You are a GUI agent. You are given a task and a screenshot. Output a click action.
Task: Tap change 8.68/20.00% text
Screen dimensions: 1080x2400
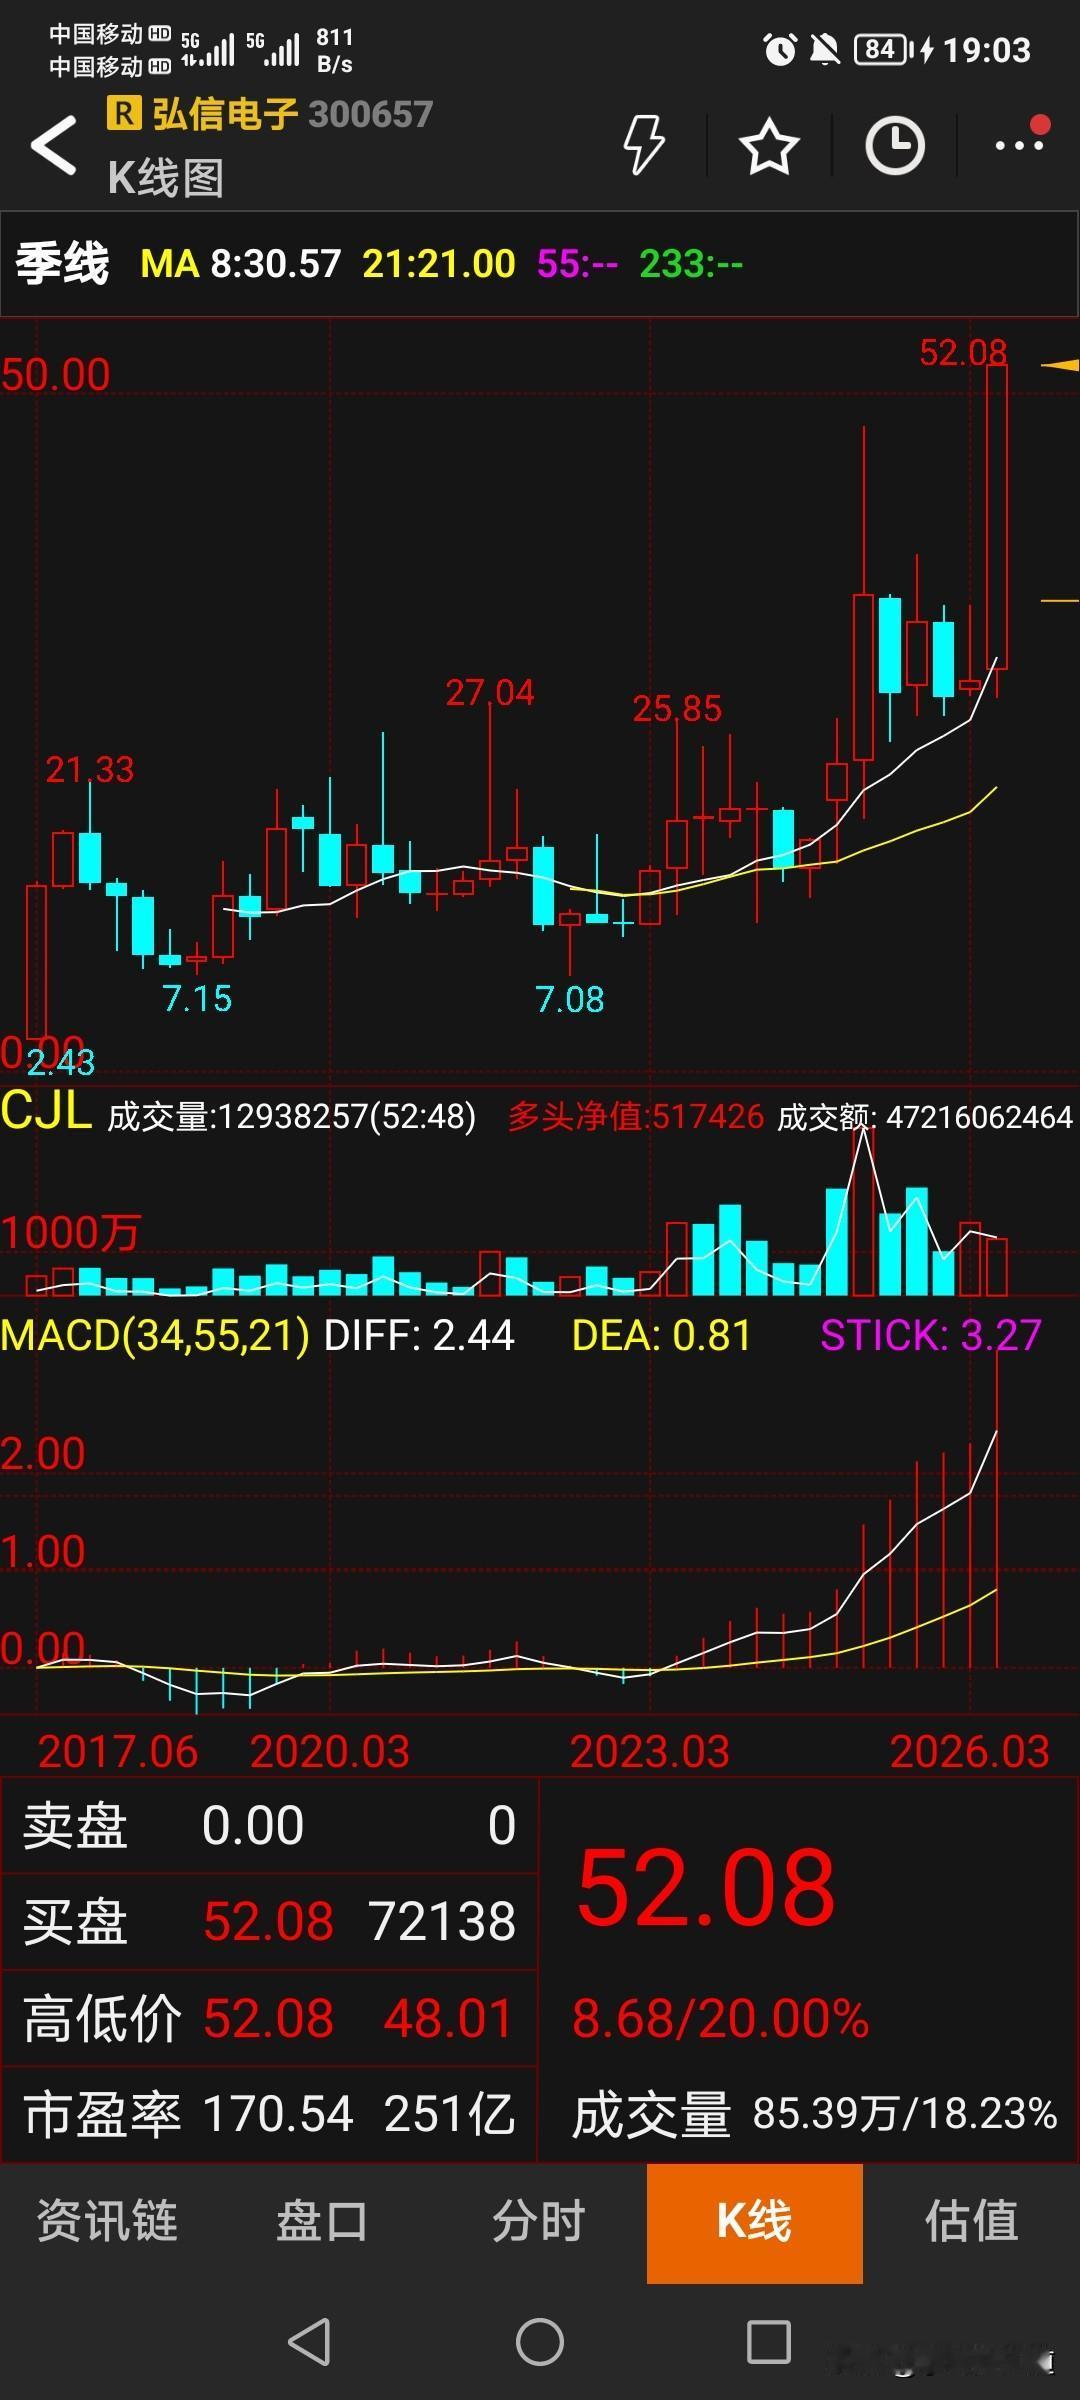pos(720,2018)
